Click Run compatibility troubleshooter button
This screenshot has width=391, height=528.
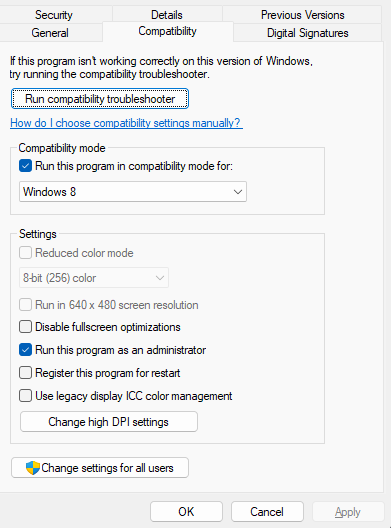point(100,99)
